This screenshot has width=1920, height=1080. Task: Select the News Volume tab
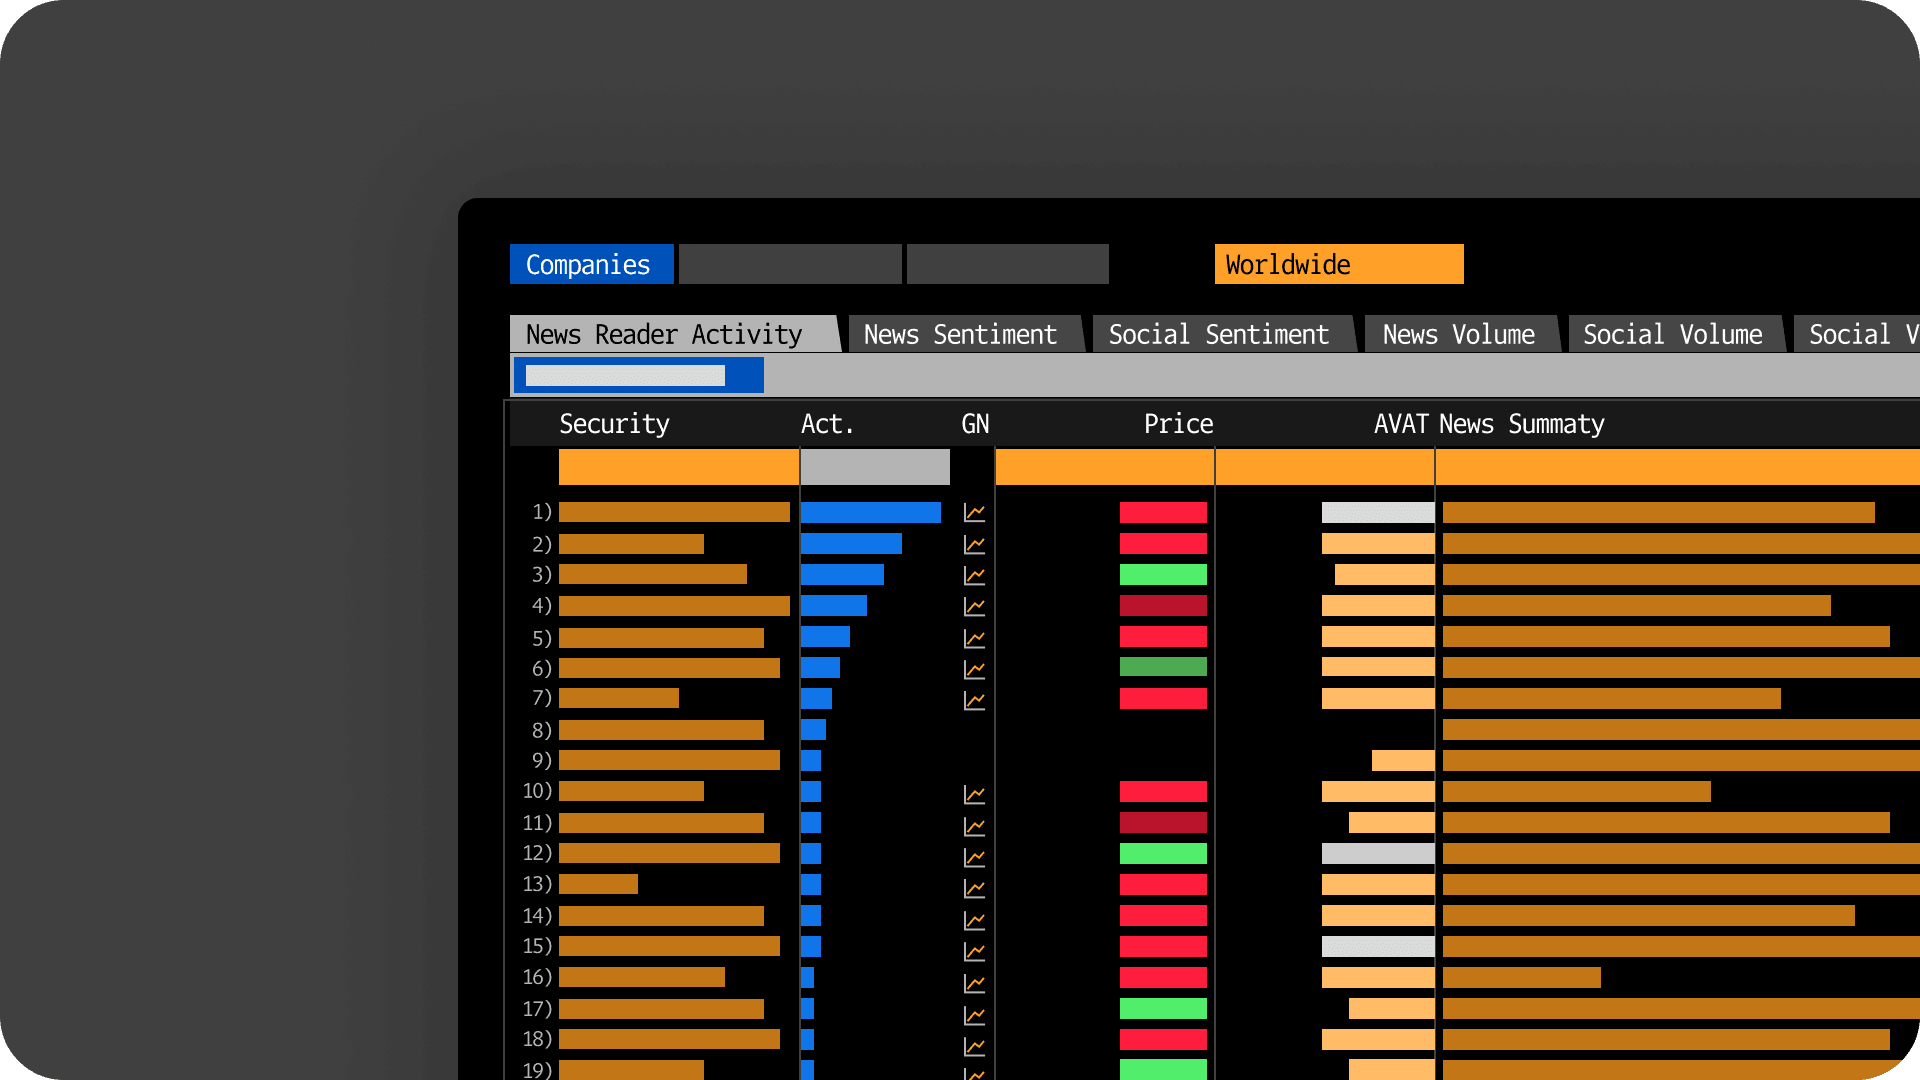click(x=1458, y=334)
